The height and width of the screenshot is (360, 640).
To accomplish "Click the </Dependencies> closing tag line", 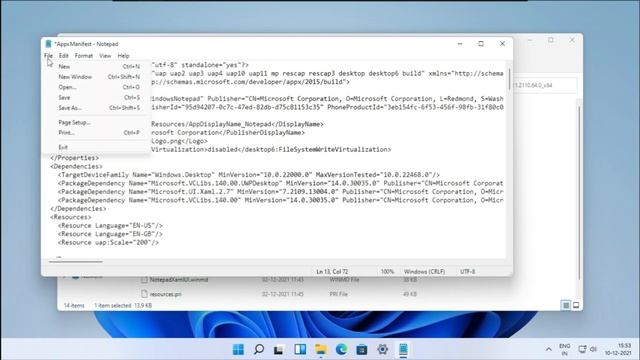I will [78, 209].
